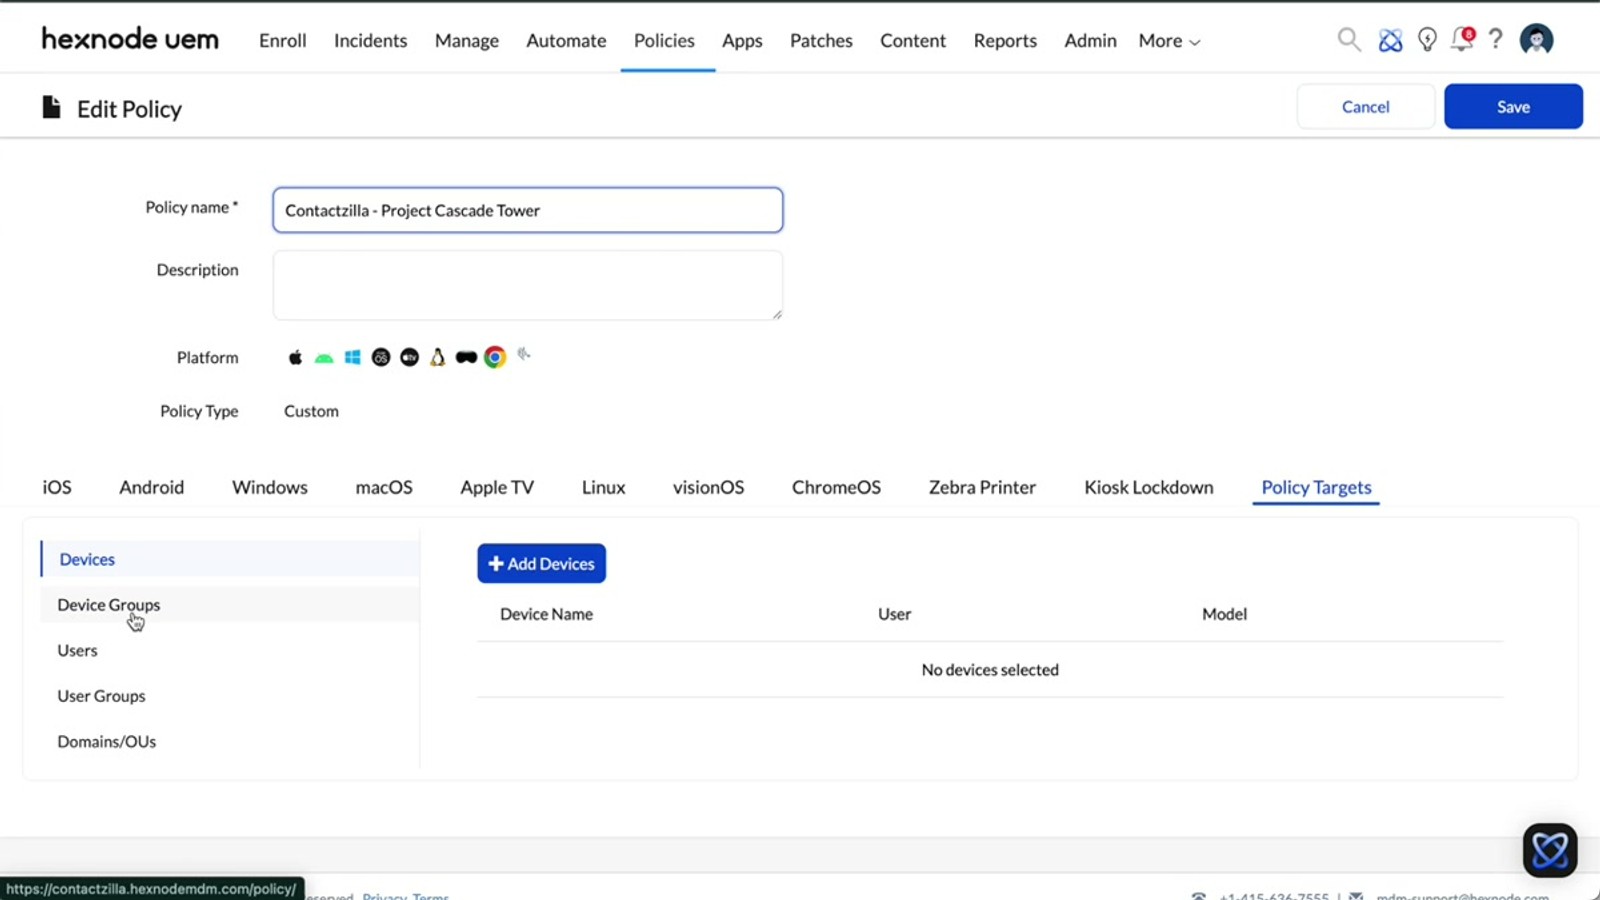Click the Windows platform icon
The image size is (1600, 900).
pyautogui.click(x=353, y=357)
